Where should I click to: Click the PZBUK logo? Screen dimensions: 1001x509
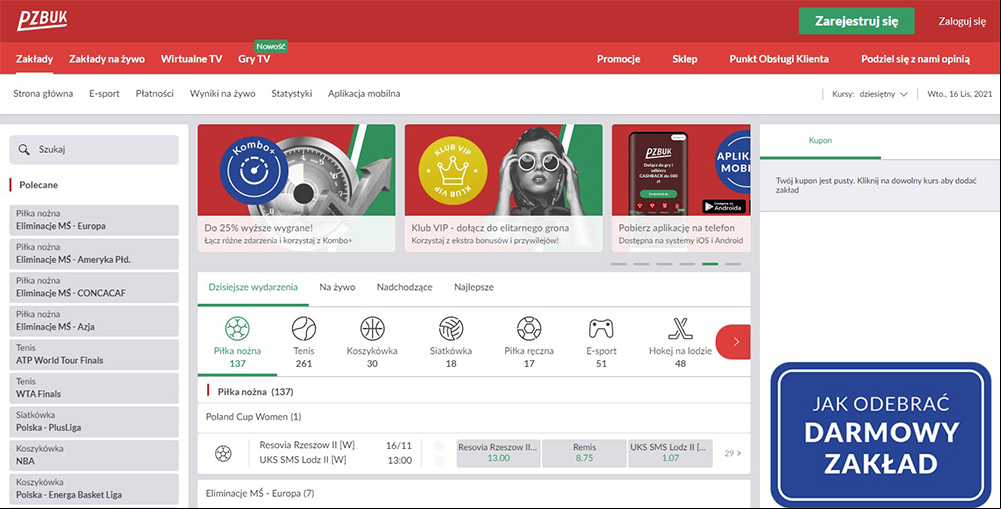[42, 20]
